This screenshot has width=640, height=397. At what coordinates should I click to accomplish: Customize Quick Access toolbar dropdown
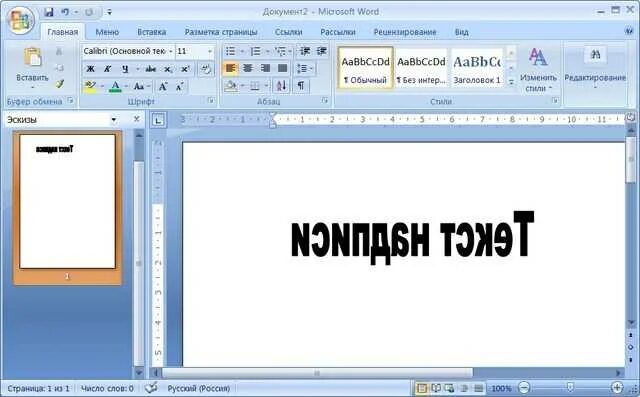pos(109,12)
